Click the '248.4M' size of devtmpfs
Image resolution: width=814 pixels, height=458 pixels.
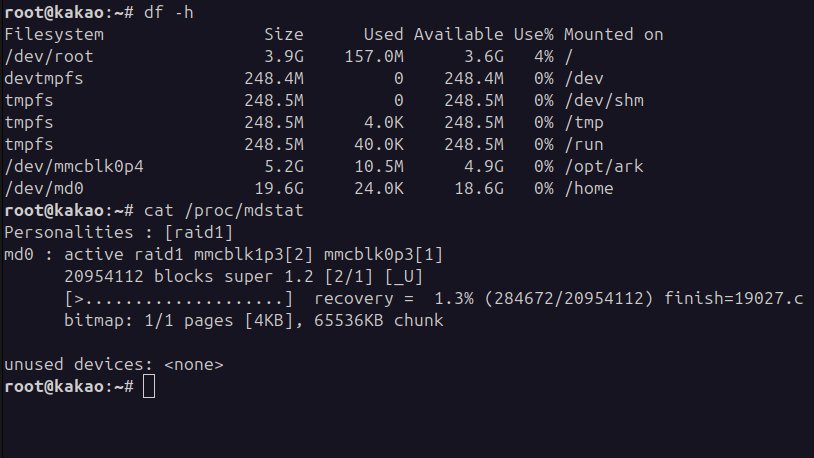point(274,78)
